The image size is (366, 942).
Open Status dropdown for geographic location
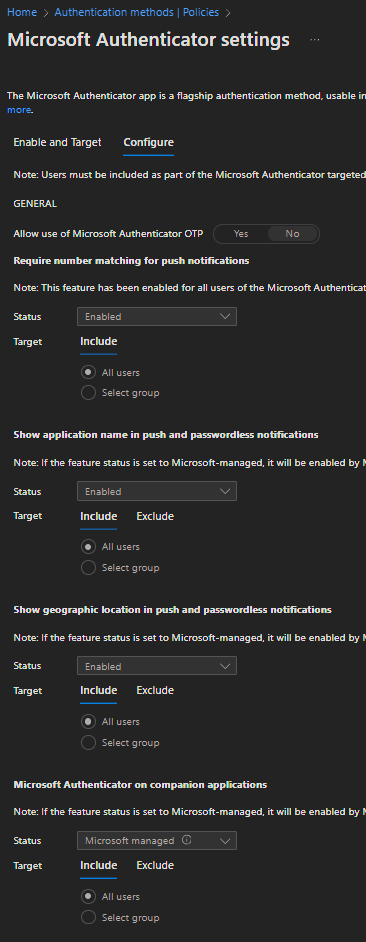tap(157, 666)
